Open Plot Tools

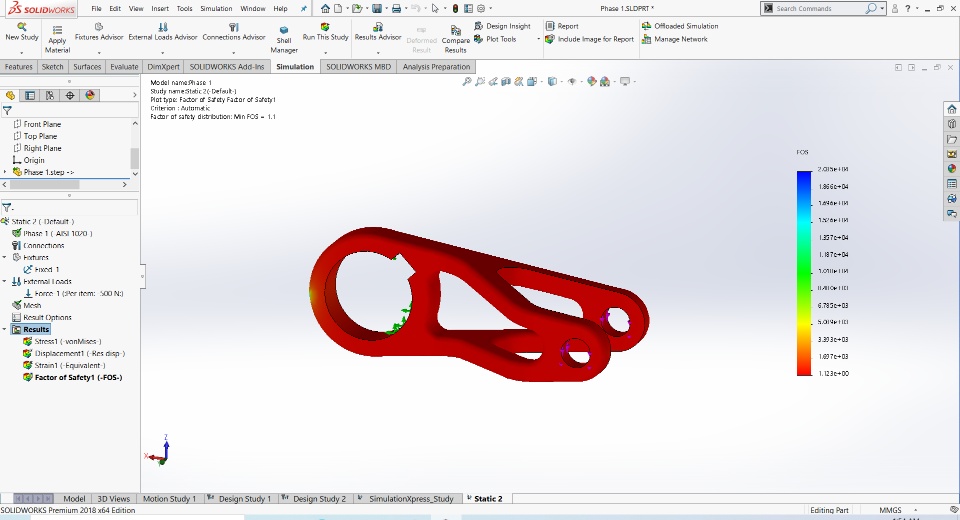(x=495, y=39)
